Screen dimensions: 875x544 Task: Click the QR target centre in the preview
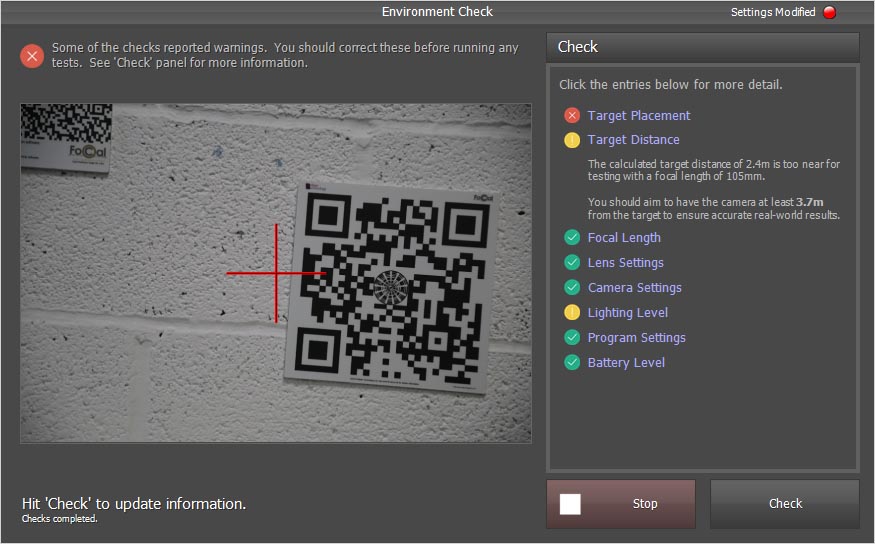coord(391,287)
